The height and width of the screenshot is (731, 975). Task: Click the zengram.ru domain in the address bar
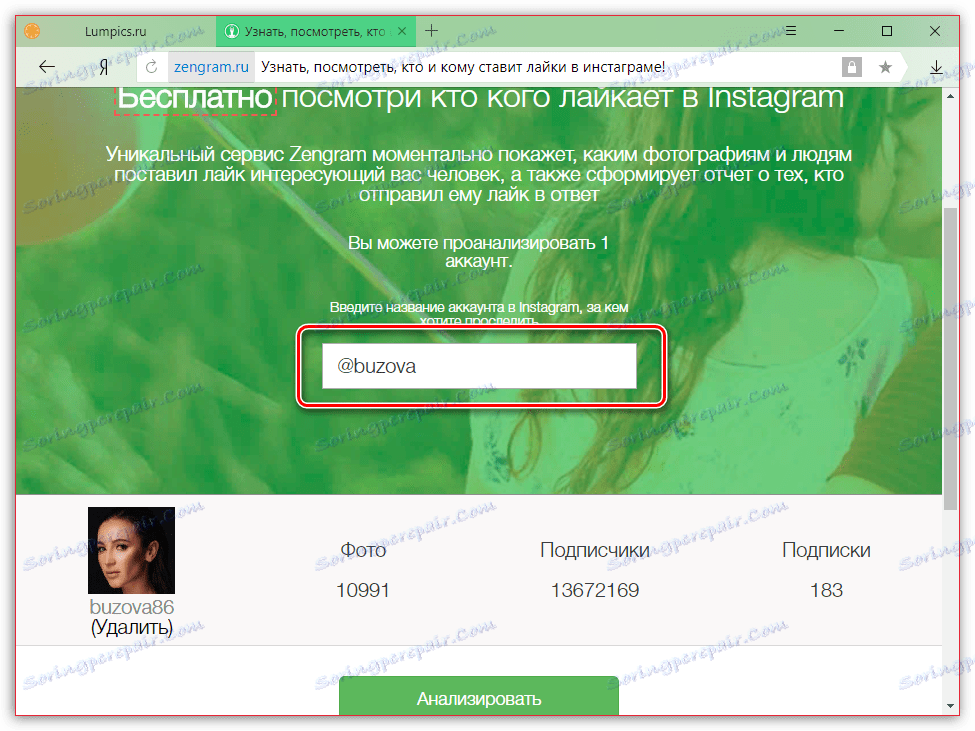point(211,67)
